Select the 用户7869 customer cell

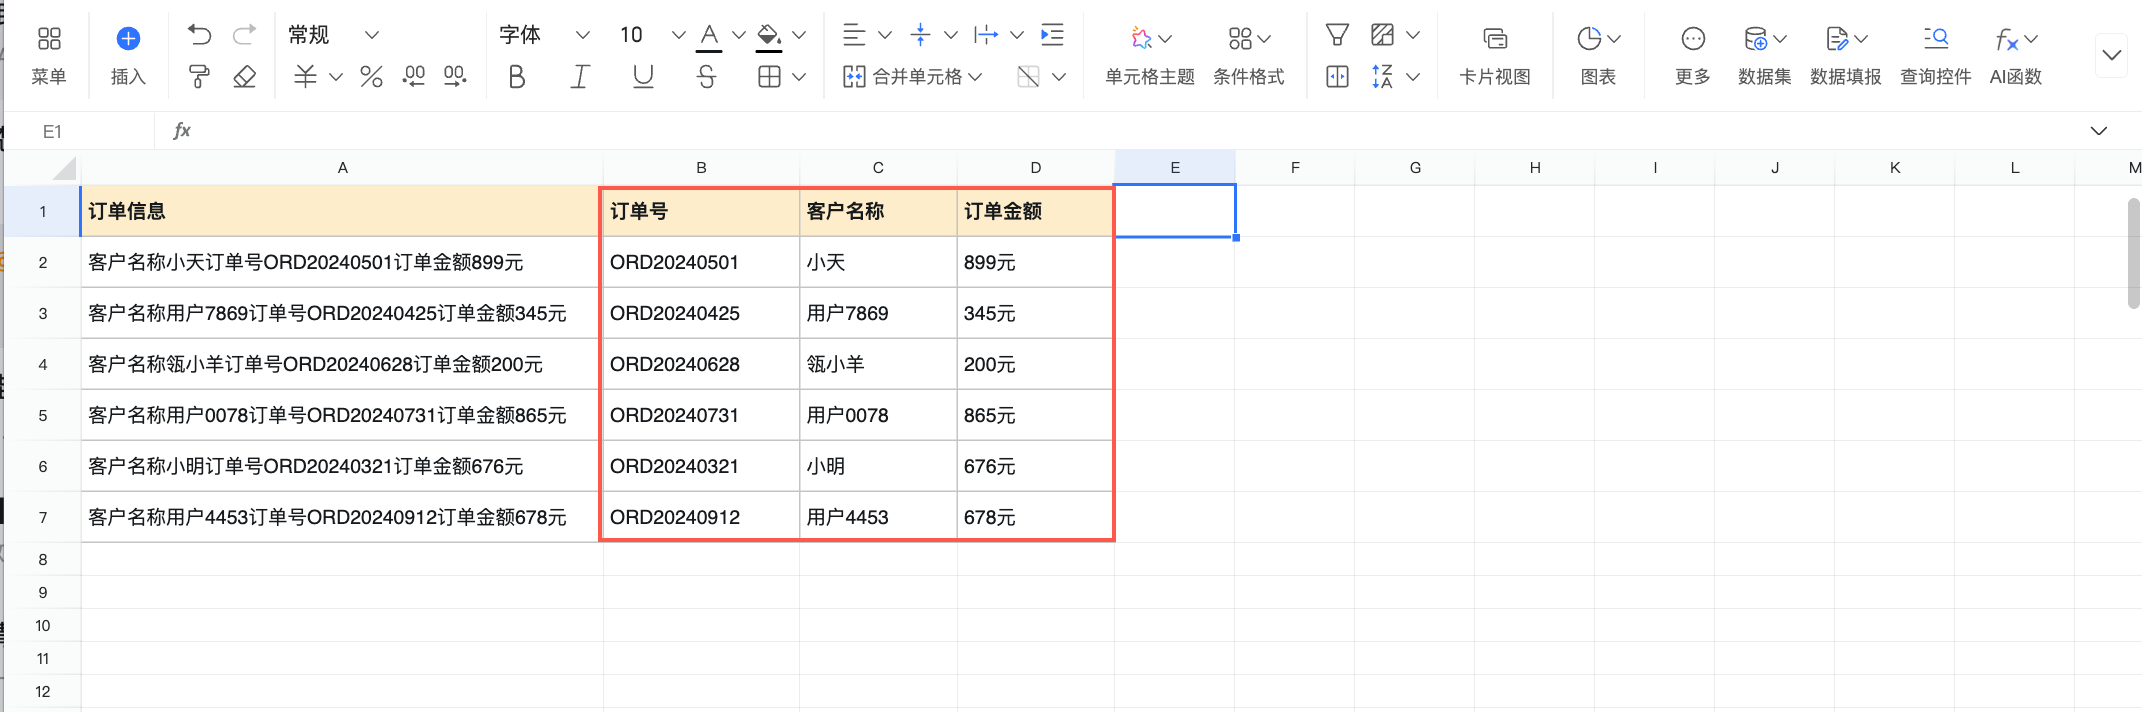point(878,313)
